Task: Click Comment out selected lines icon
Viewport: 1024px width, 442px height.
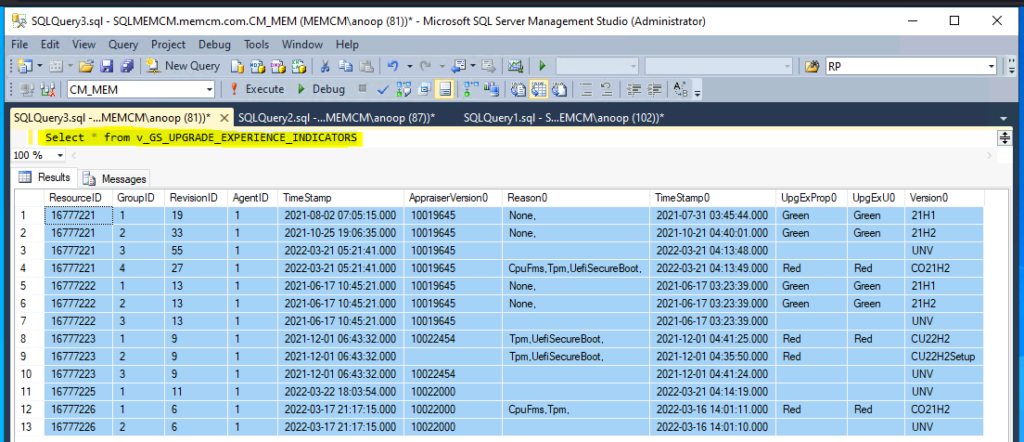Action: coord(587,89)
